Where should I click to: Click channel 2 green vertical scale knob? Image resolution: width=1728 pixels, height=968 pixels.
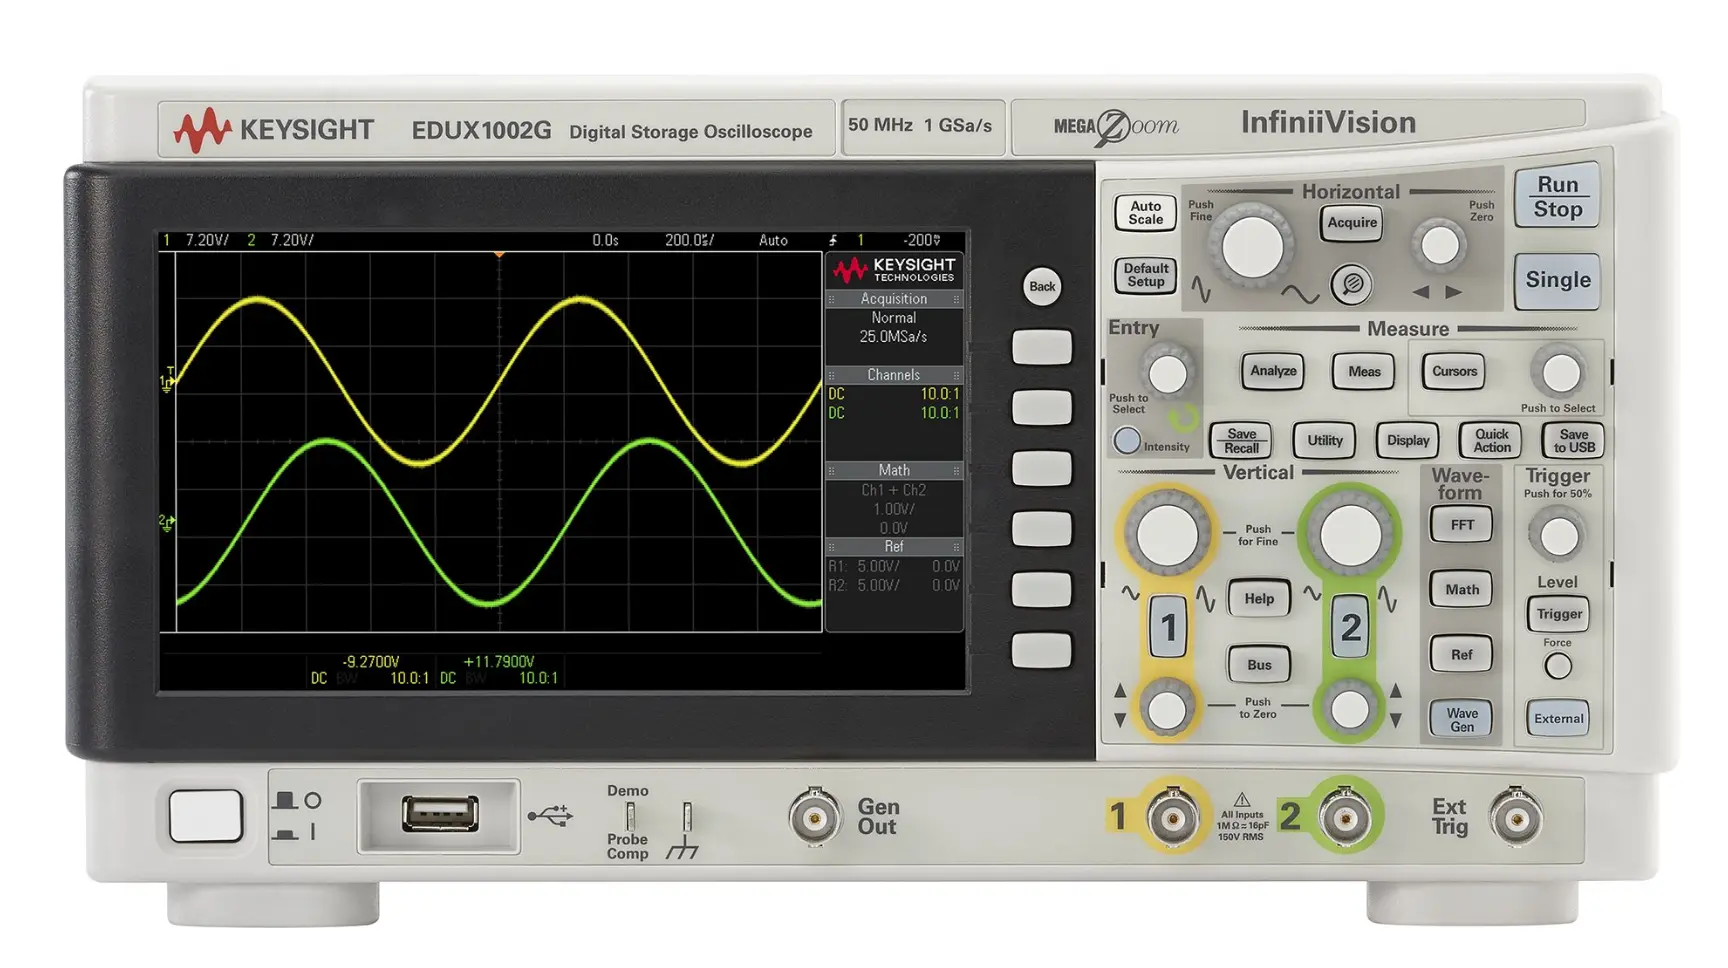point(1350,535)
